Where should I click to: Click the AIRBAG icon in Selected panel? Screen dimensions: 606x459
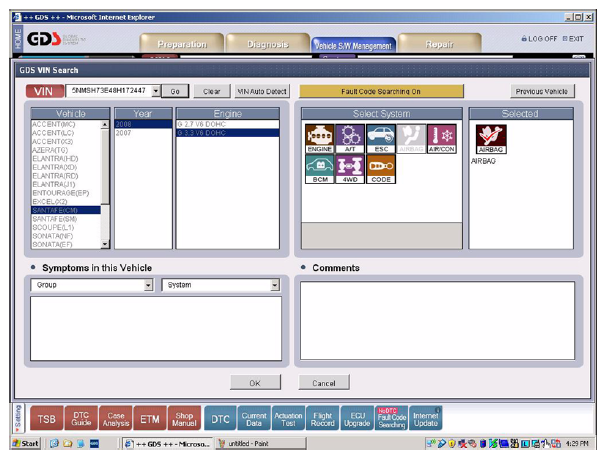coord(491,139)
